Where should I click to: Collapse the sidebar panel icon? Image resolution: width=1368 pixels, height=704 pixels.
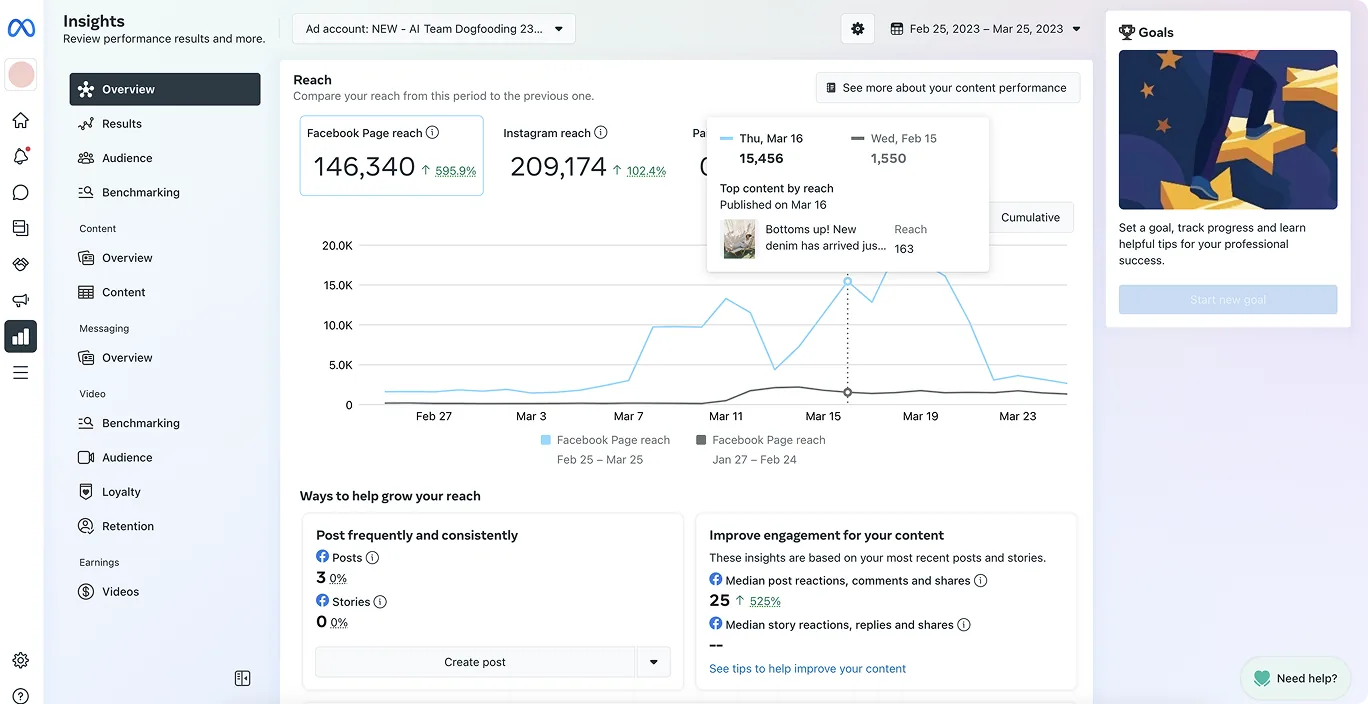(242, 678)
